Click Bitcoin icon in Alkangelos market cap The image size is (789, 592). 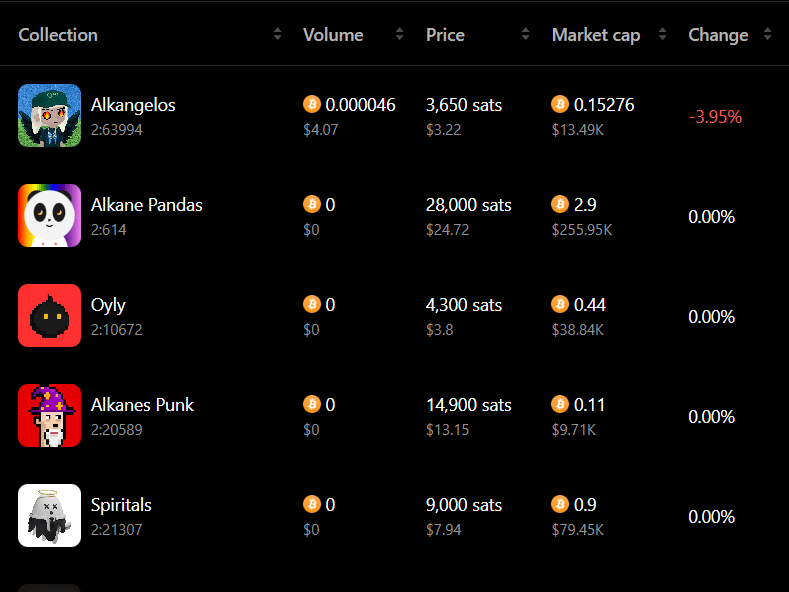point(560,104)
